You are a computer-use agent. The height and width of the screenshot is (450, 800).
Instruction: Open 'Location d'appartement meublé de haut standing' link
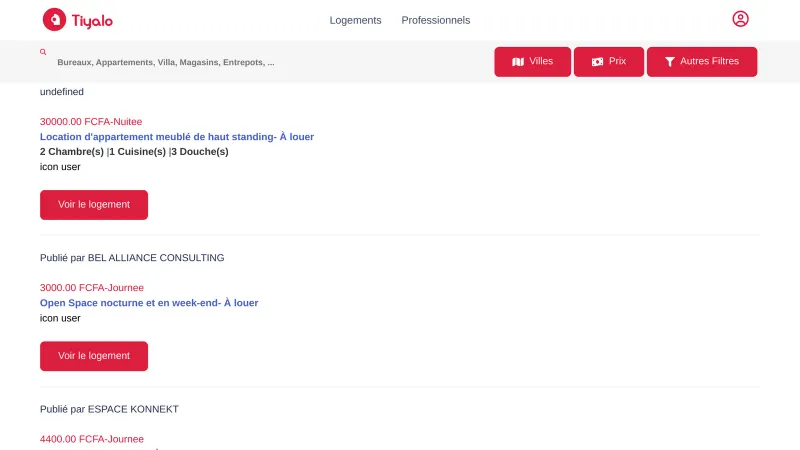click(177, 136)
